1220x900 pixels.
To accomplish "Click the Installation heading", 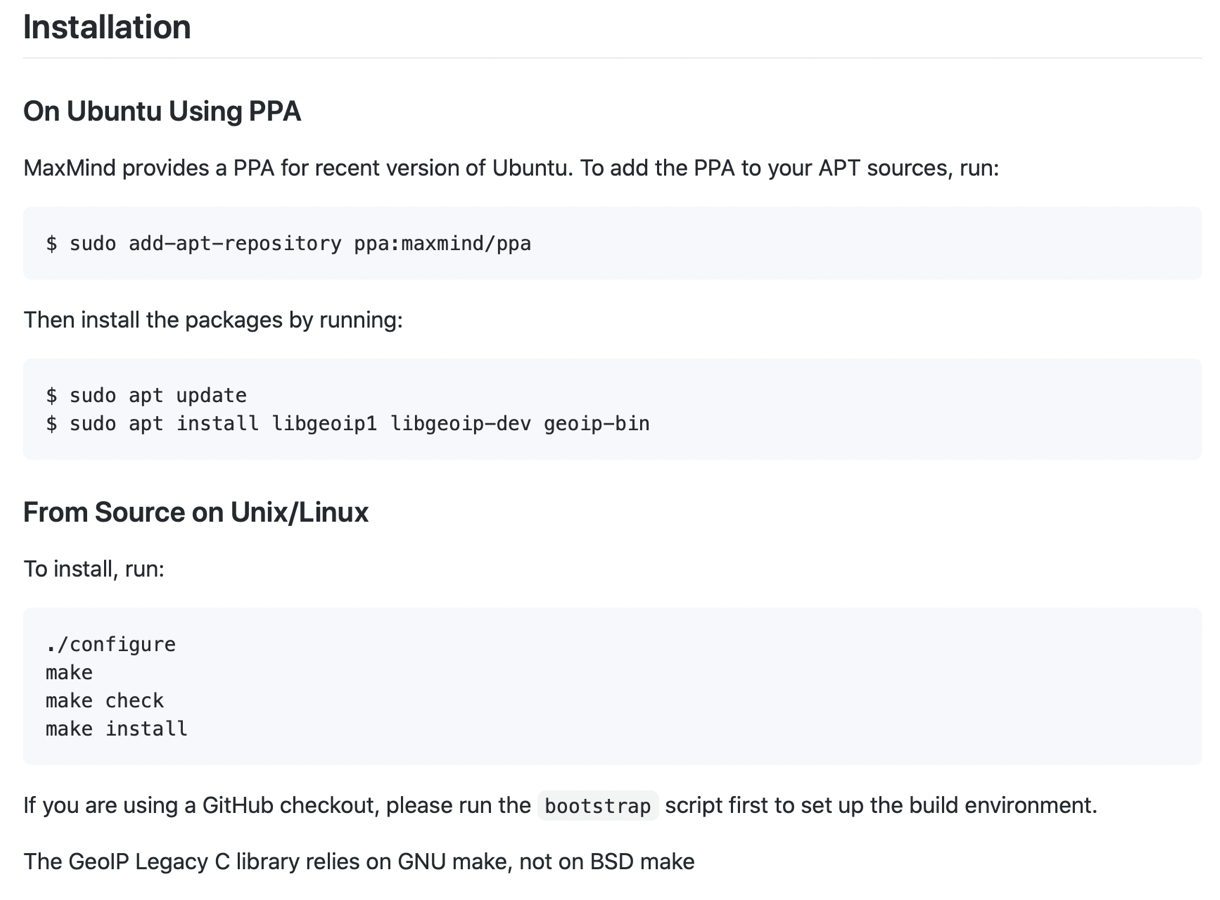I will click(x=107, y=27).
